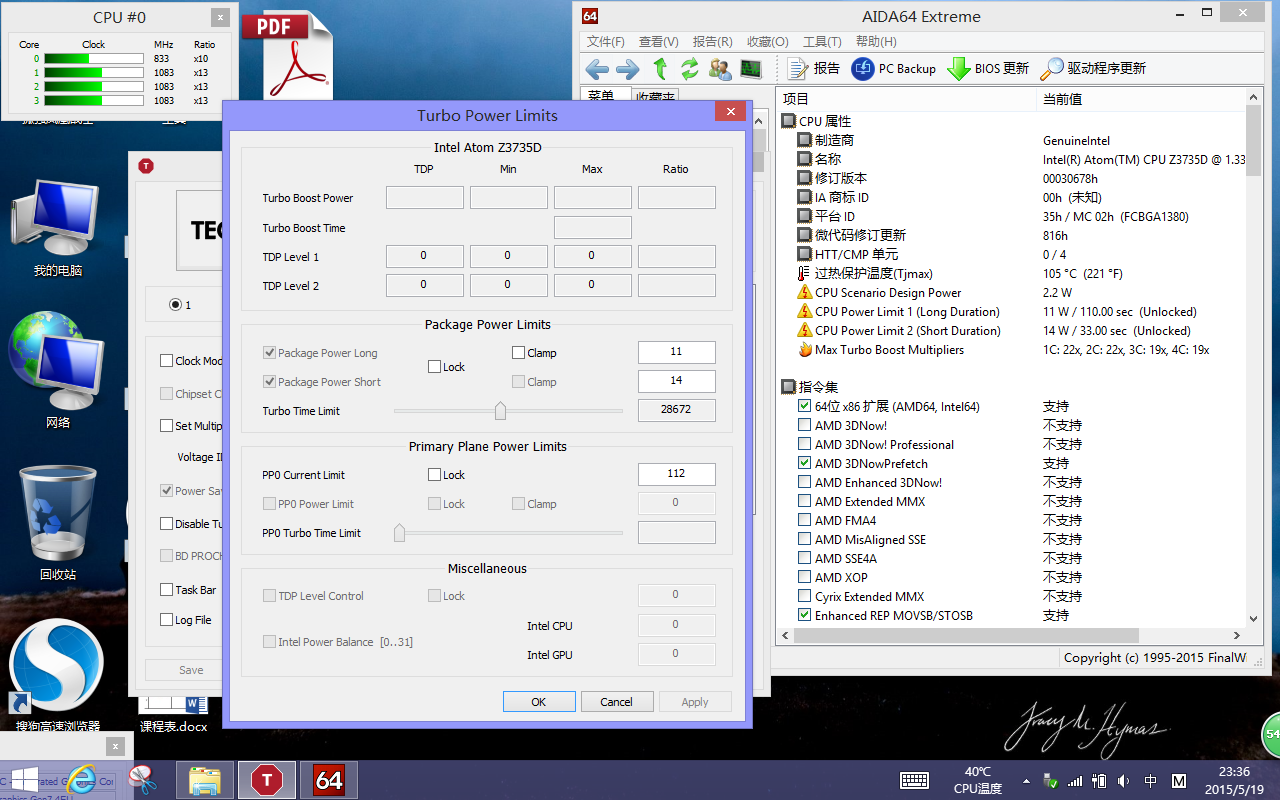Refresh the AIDA64 page with green arrows
The height and width of the screenshot is (800, 1280).
tap(690, 69)
